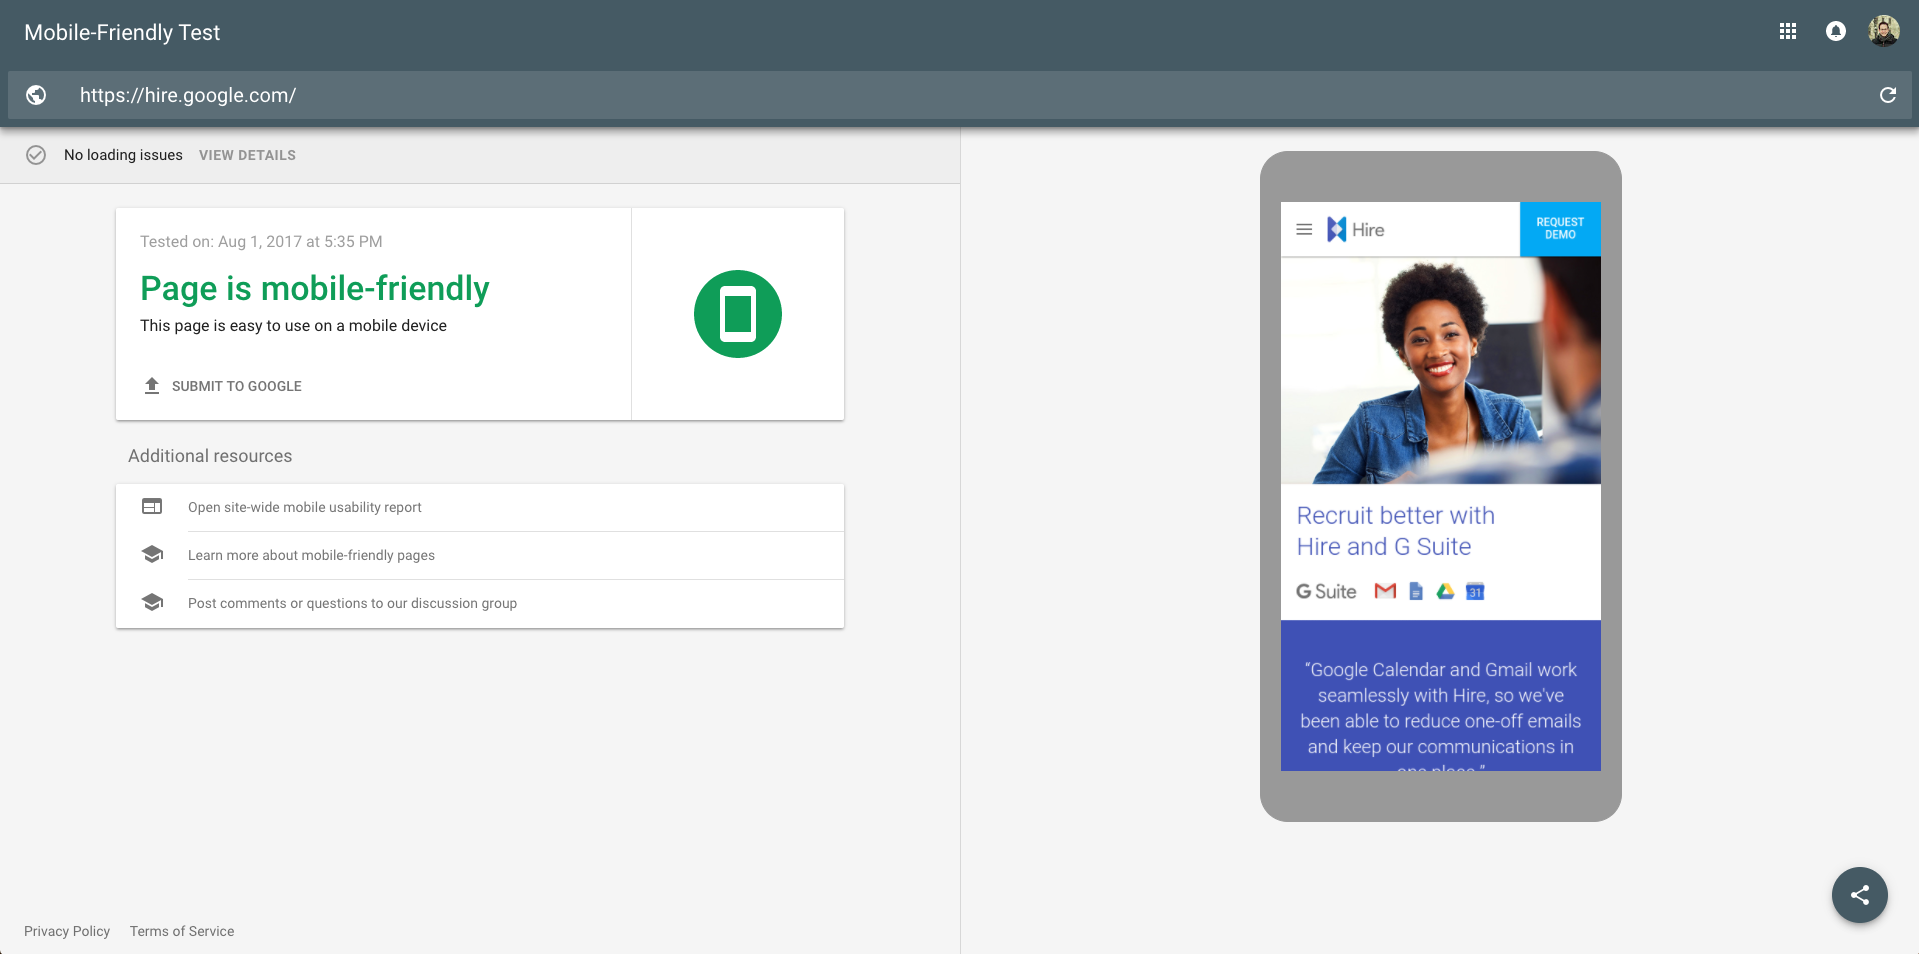This screenshot has height=954, width=1919.
Task: Click the graduation cap icon beside Learn more
Action: [152, 555]
